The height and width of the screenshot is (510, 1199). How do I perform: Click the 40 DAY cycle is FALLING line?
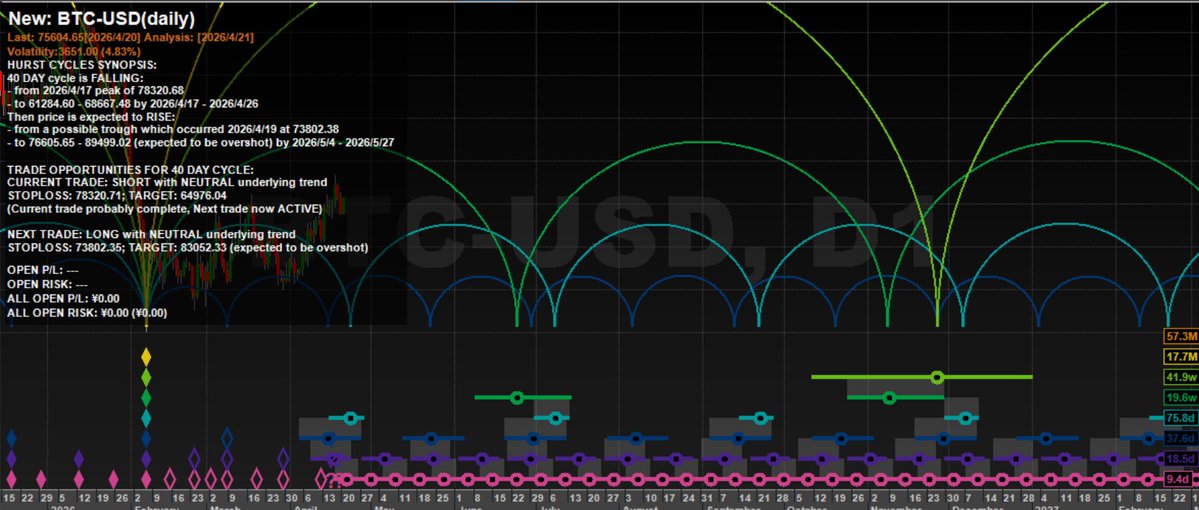click(x=75, y=79)
